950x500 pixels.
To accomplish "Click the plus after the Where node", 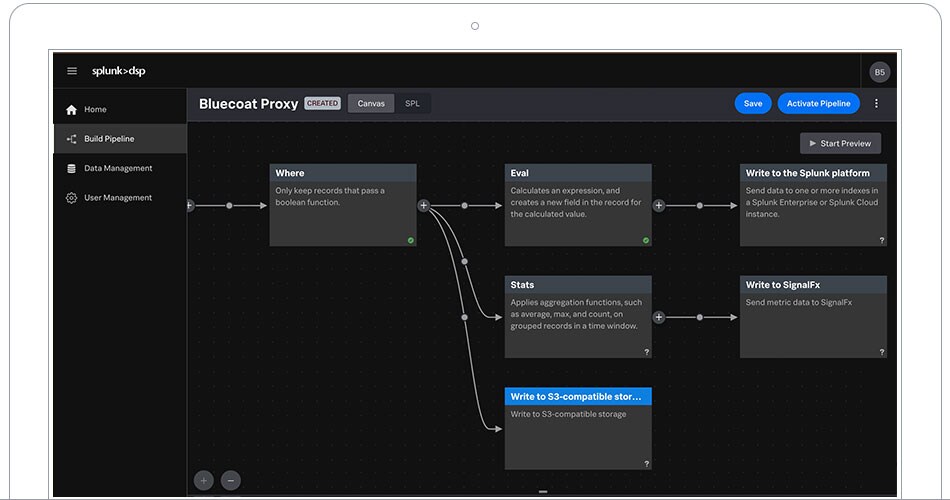I will 424,205.
